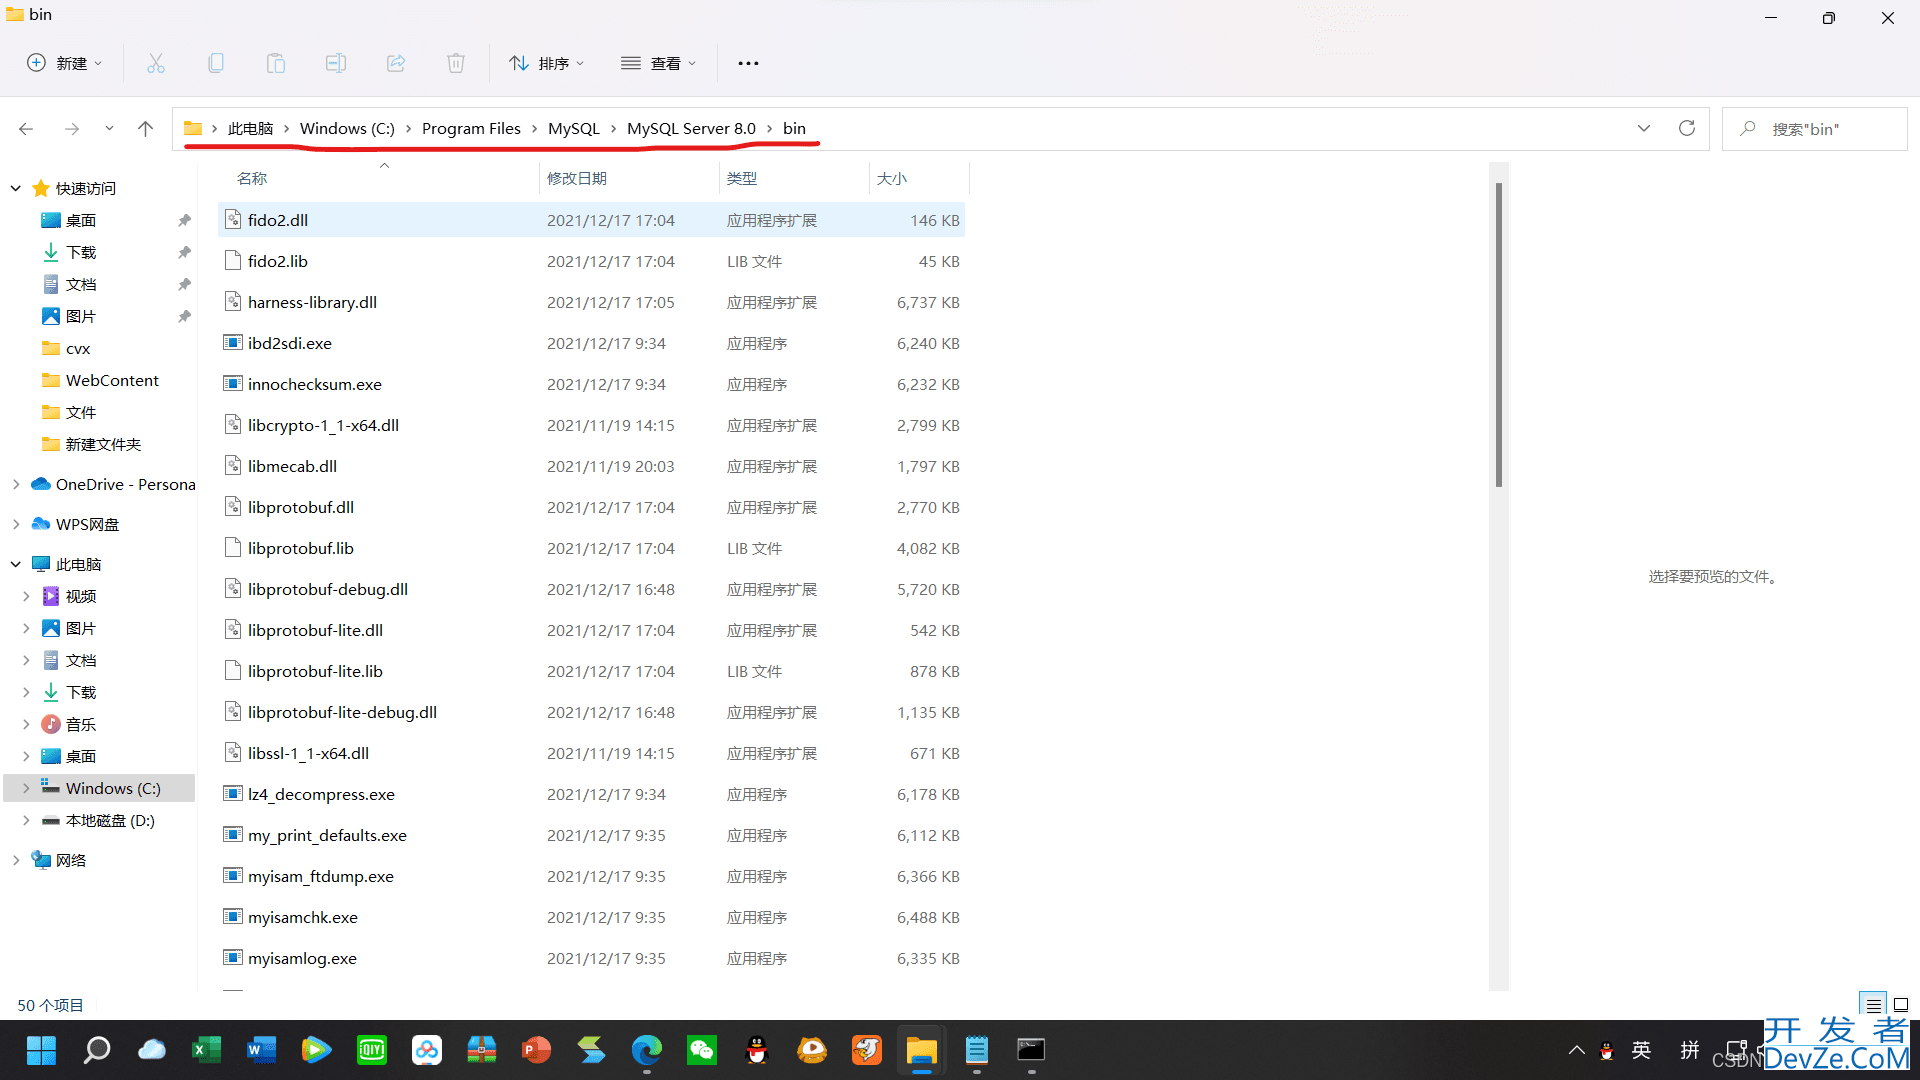Image resolution: width=1920 pixels, height=1080 pixels.
Task: Click MySQL Server 8.0 breadcrumb
Action: [691, 129]
